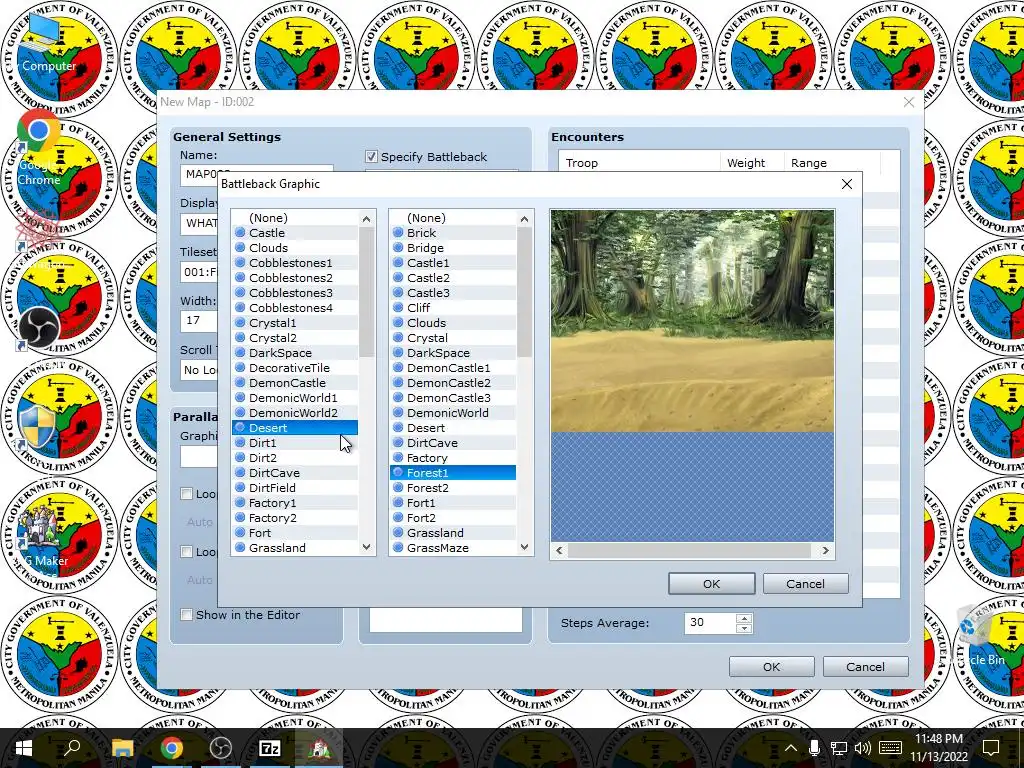Open File Explorer from the taskbar
1024x768 pixels.
coord(122,748)
